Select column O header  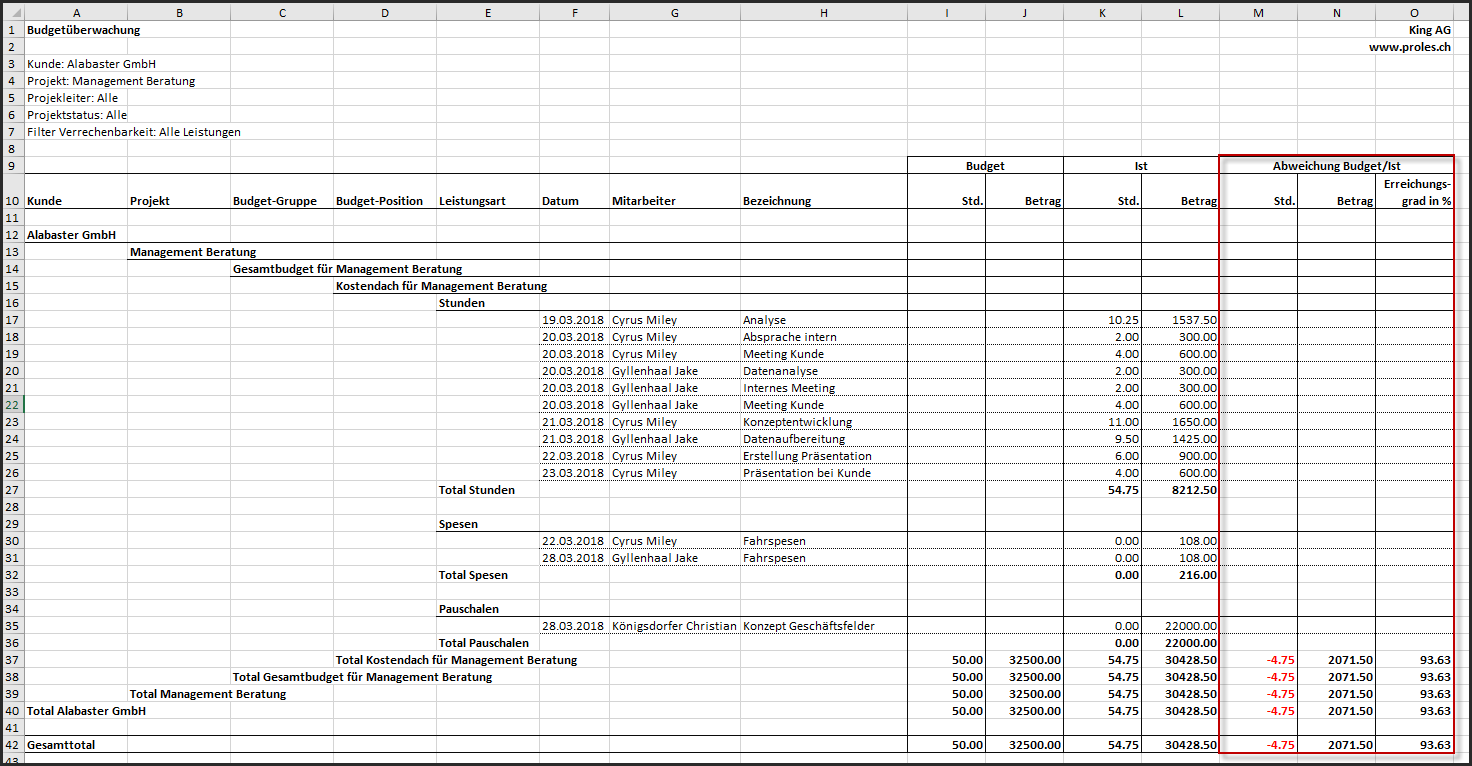point(1414,12)
